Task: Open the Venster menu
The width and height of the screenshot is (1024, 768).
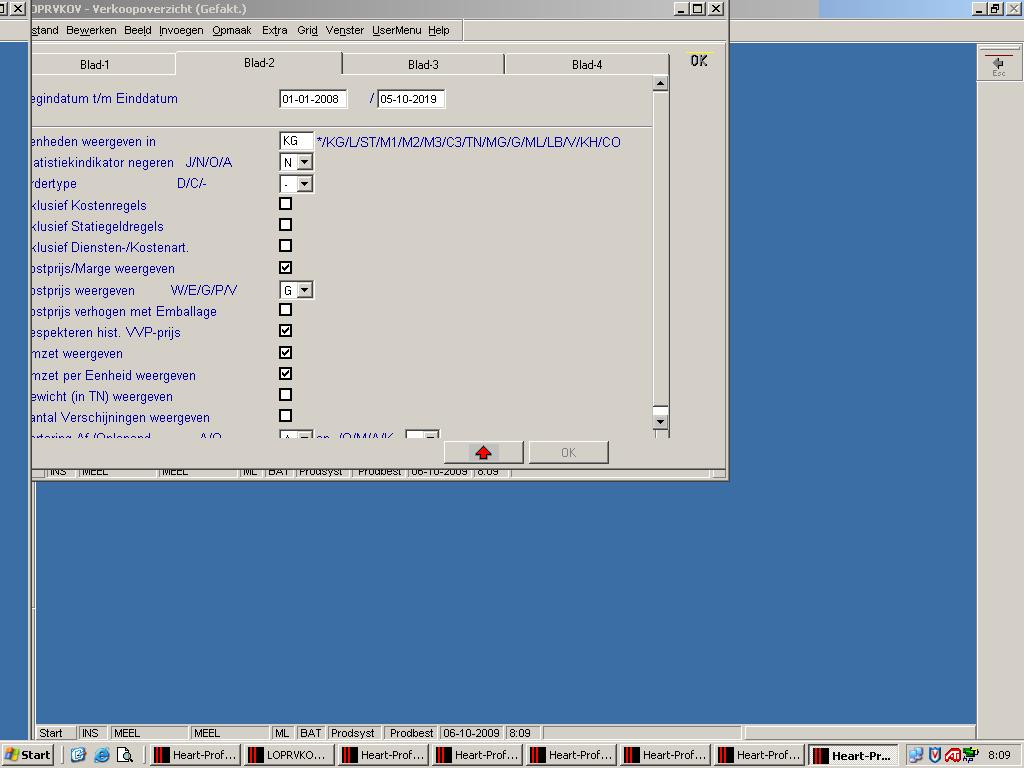Action: pos(345,30)
